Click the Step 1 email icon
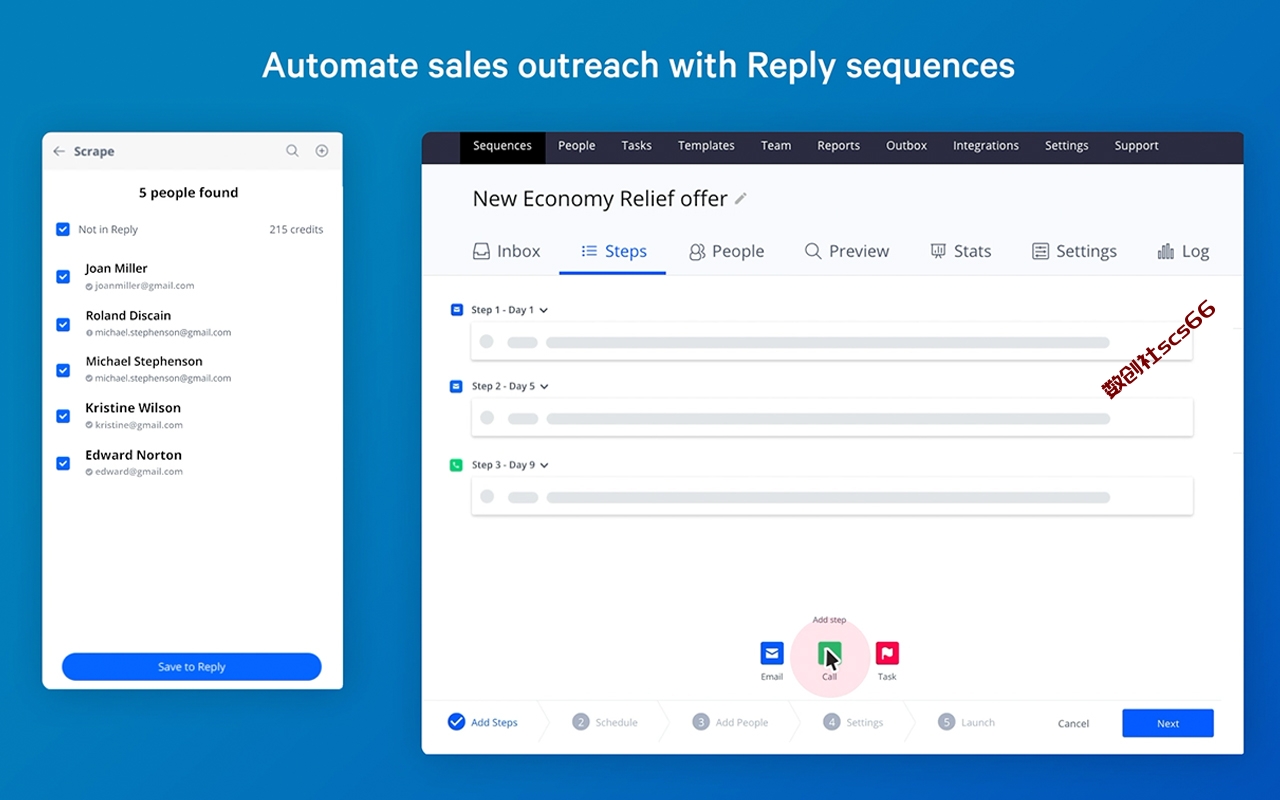The width and height of the screenshot is (1280, 800). pyautogui.click(x=457, y=310)
